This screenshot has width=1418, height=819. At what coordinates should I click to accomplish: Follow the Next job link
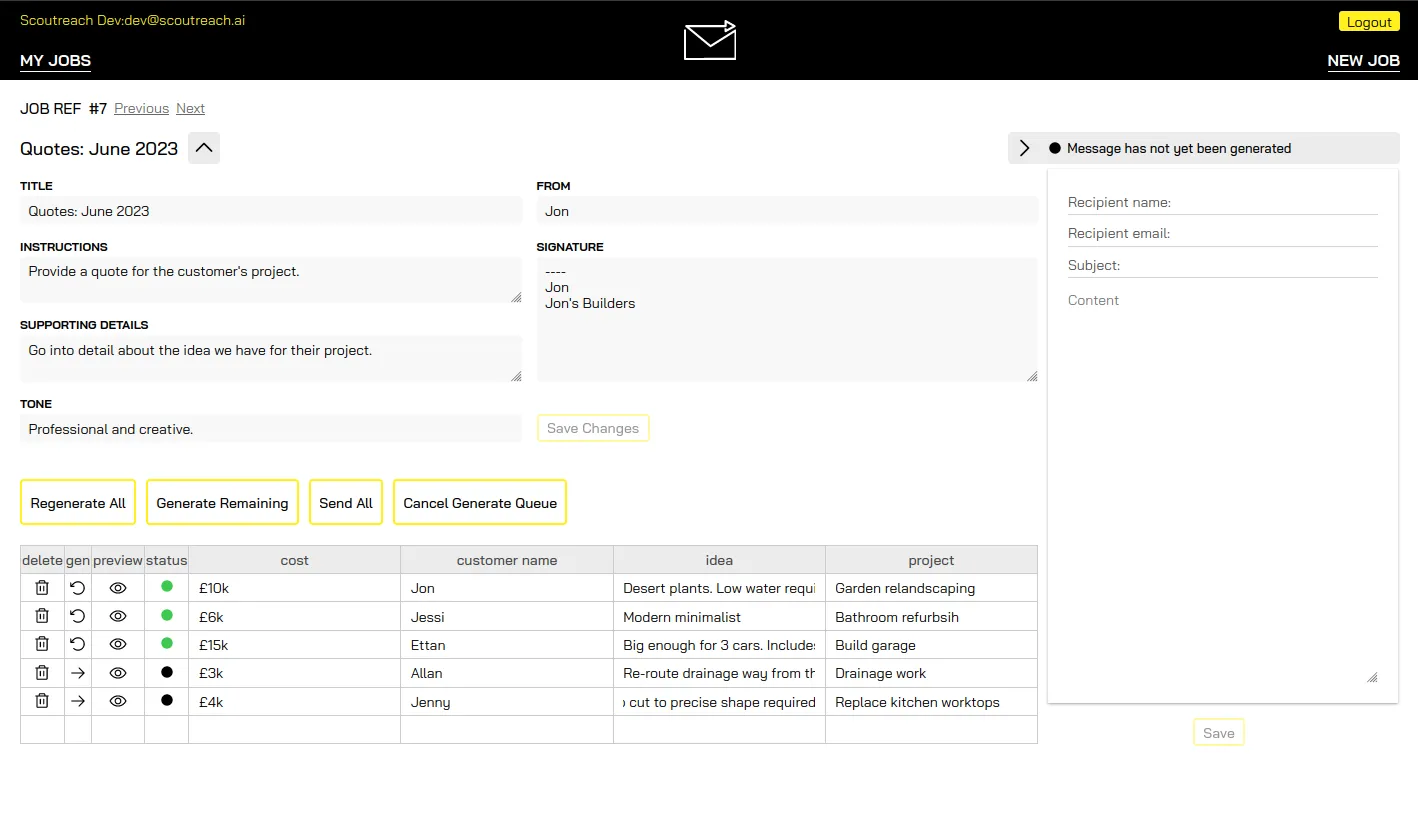[x=190, y=108]
